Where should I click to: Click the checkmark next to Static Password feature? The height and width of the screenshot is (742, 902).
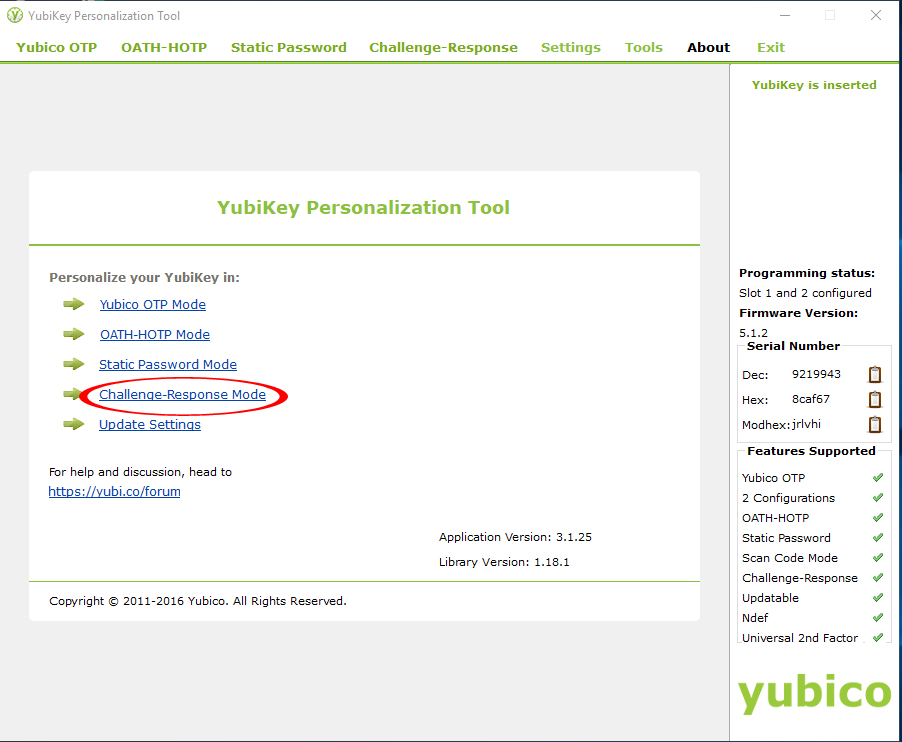tap(878, 538)
